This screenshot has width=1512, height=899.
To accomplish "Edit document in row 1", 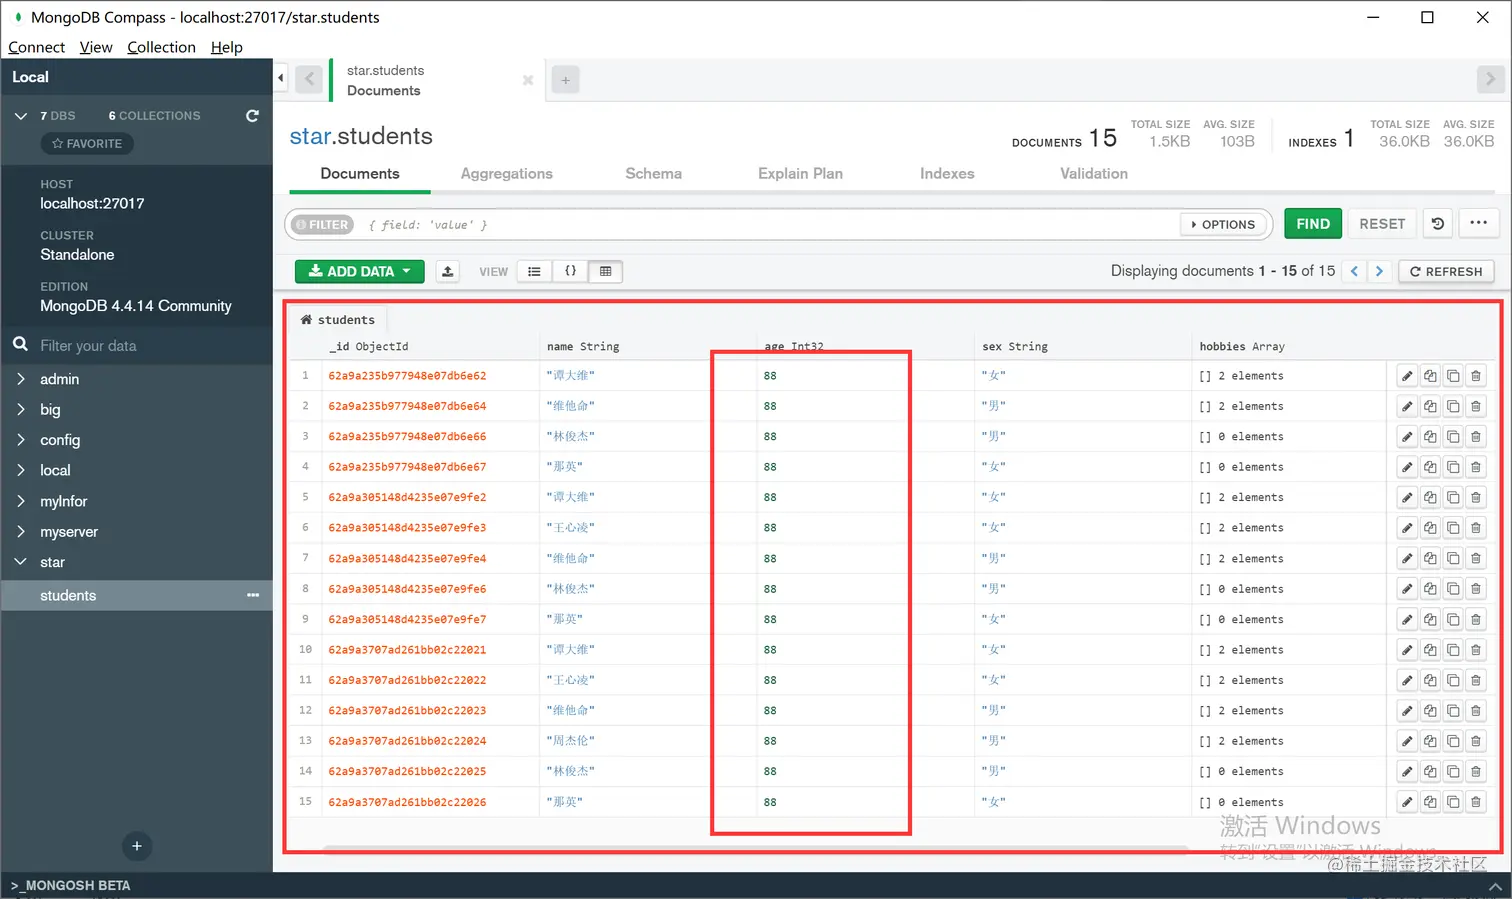I will click(1407, 376).
